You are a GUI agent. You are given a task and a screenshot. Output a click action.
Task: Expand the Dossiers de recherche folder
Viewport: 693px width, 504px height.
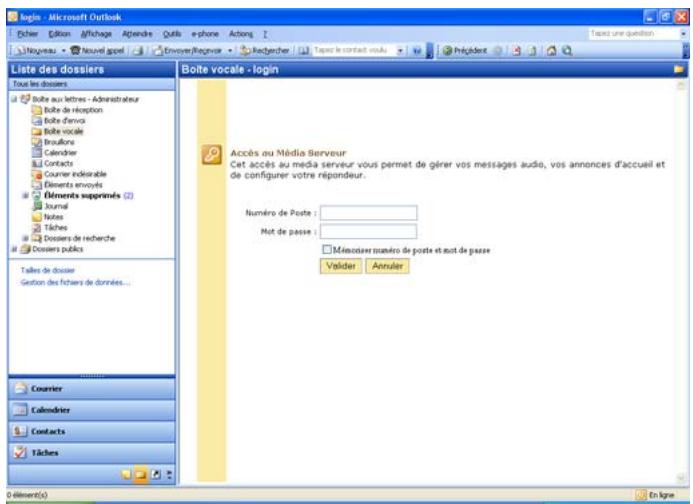coord(25,238)
